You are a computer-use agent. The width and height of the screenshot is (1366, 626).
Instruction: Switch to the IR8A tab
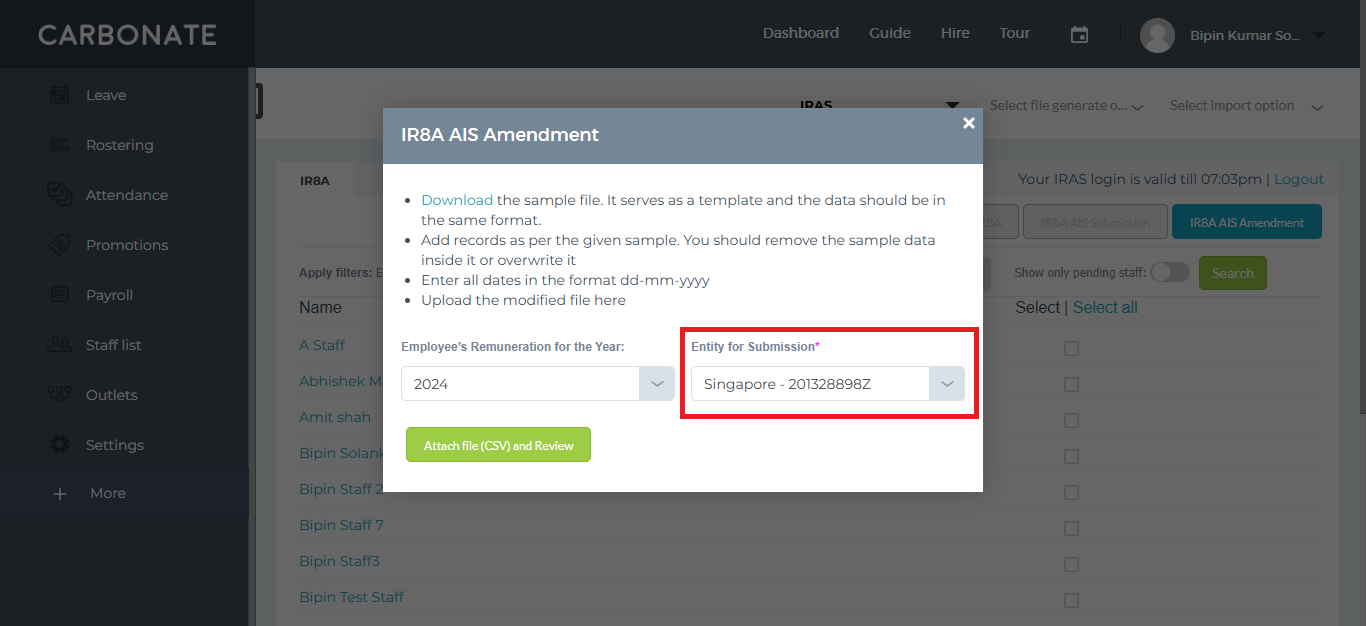315,181
